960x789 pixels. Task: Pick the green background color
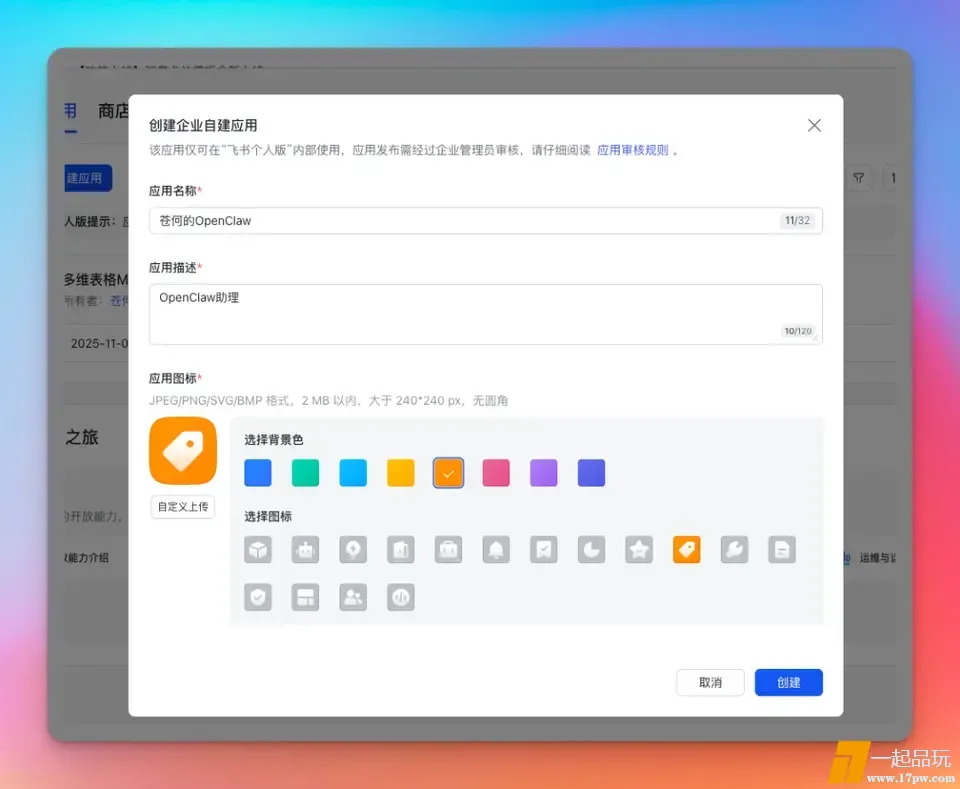click(305, 473)
